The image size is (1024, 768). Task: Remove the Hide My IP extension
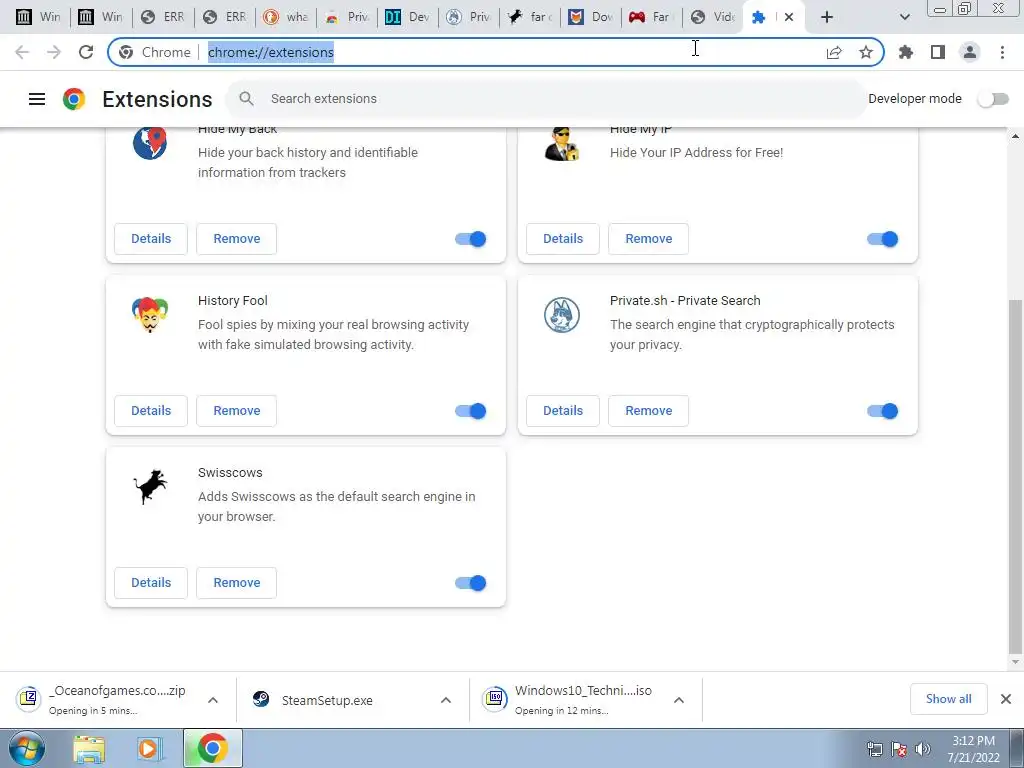click(648, 239)
